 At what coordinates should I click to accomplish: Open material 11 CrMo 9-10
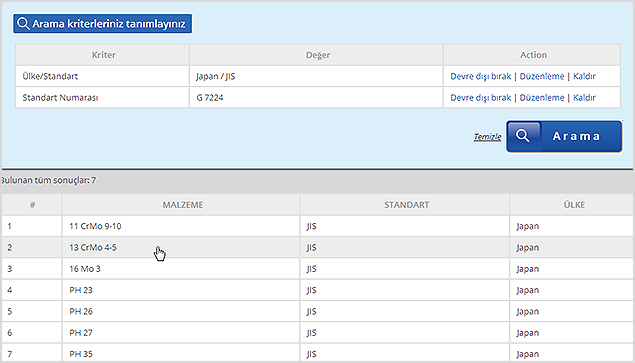[x=95, y=226]
